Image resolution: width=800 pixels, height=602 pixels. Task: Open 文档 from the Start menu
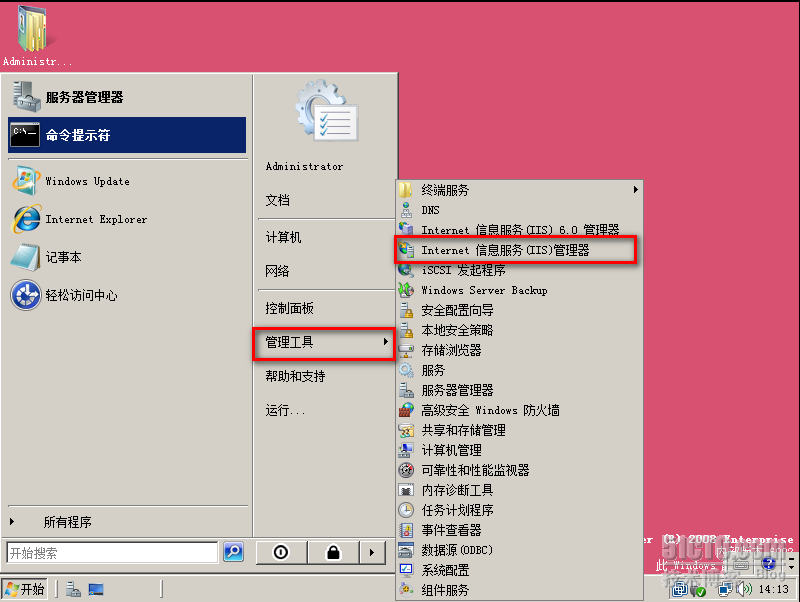[x=278, y=200]
